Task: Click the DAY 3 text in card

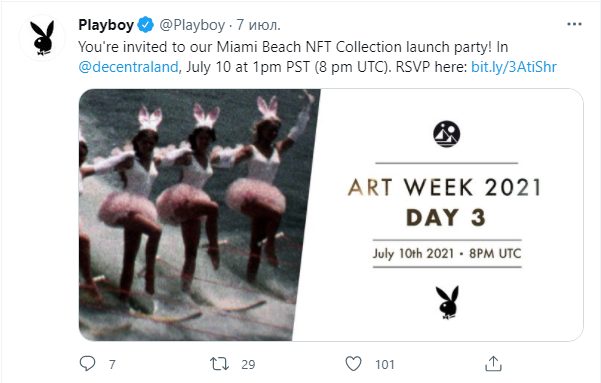Action: (x=446, y=218)
